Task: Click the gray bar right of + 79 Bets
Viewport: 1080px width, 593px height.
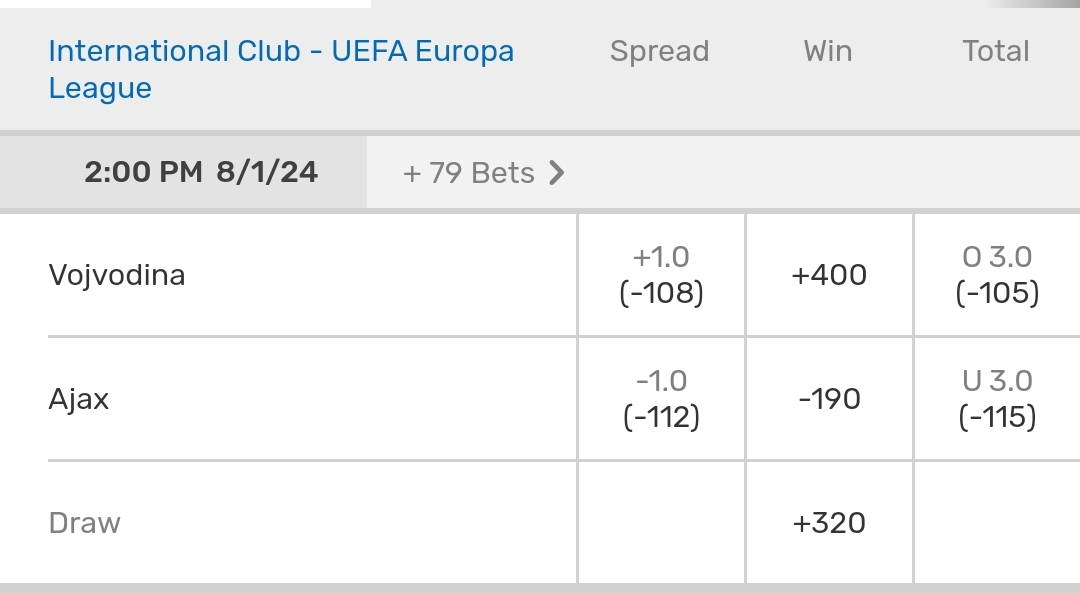Action: click(820, 173)
